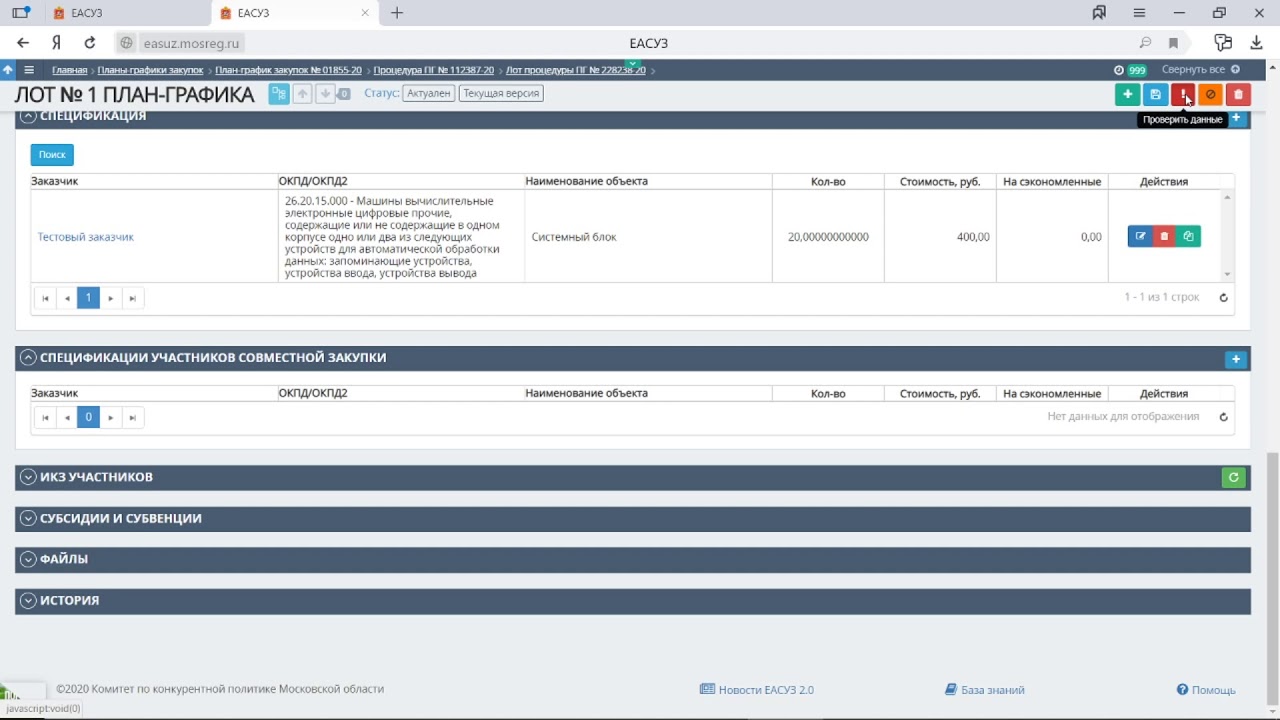1280x720 pixels.
Task: Click the blue hierarchy icon next to the lot title
Action: coord(278,94)
